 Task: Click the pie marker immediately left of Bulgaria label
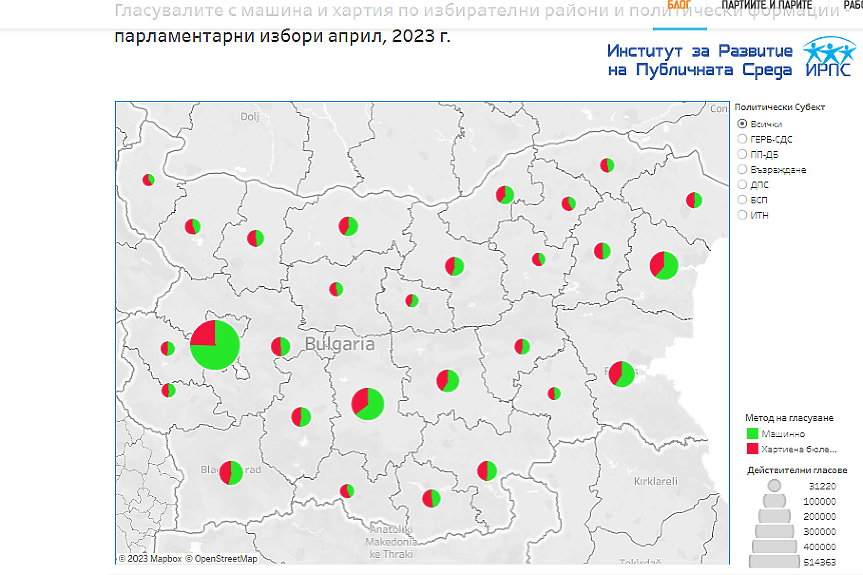tap(280, 346)
